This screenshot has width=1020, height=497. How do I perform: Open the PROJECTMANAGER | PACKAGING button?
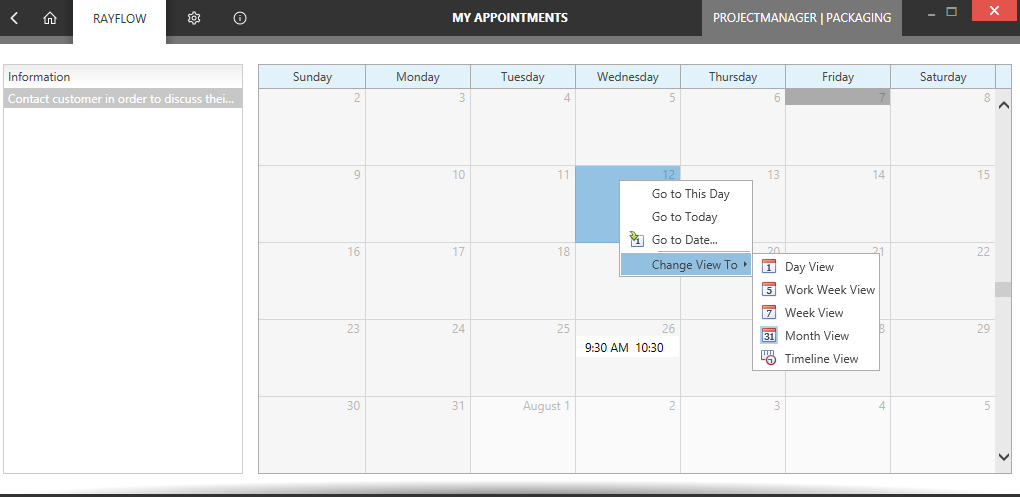(x=801, y=18)
